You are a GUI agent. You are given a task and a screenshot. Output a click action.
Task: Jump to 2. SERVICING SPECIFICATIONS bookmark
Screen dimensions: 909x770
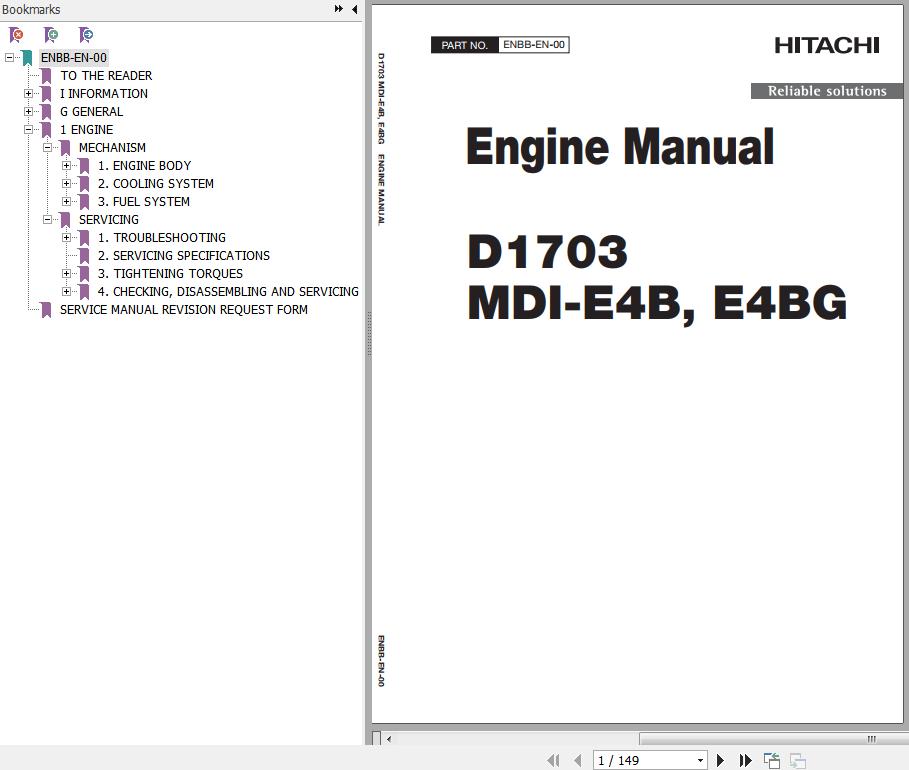183,256
